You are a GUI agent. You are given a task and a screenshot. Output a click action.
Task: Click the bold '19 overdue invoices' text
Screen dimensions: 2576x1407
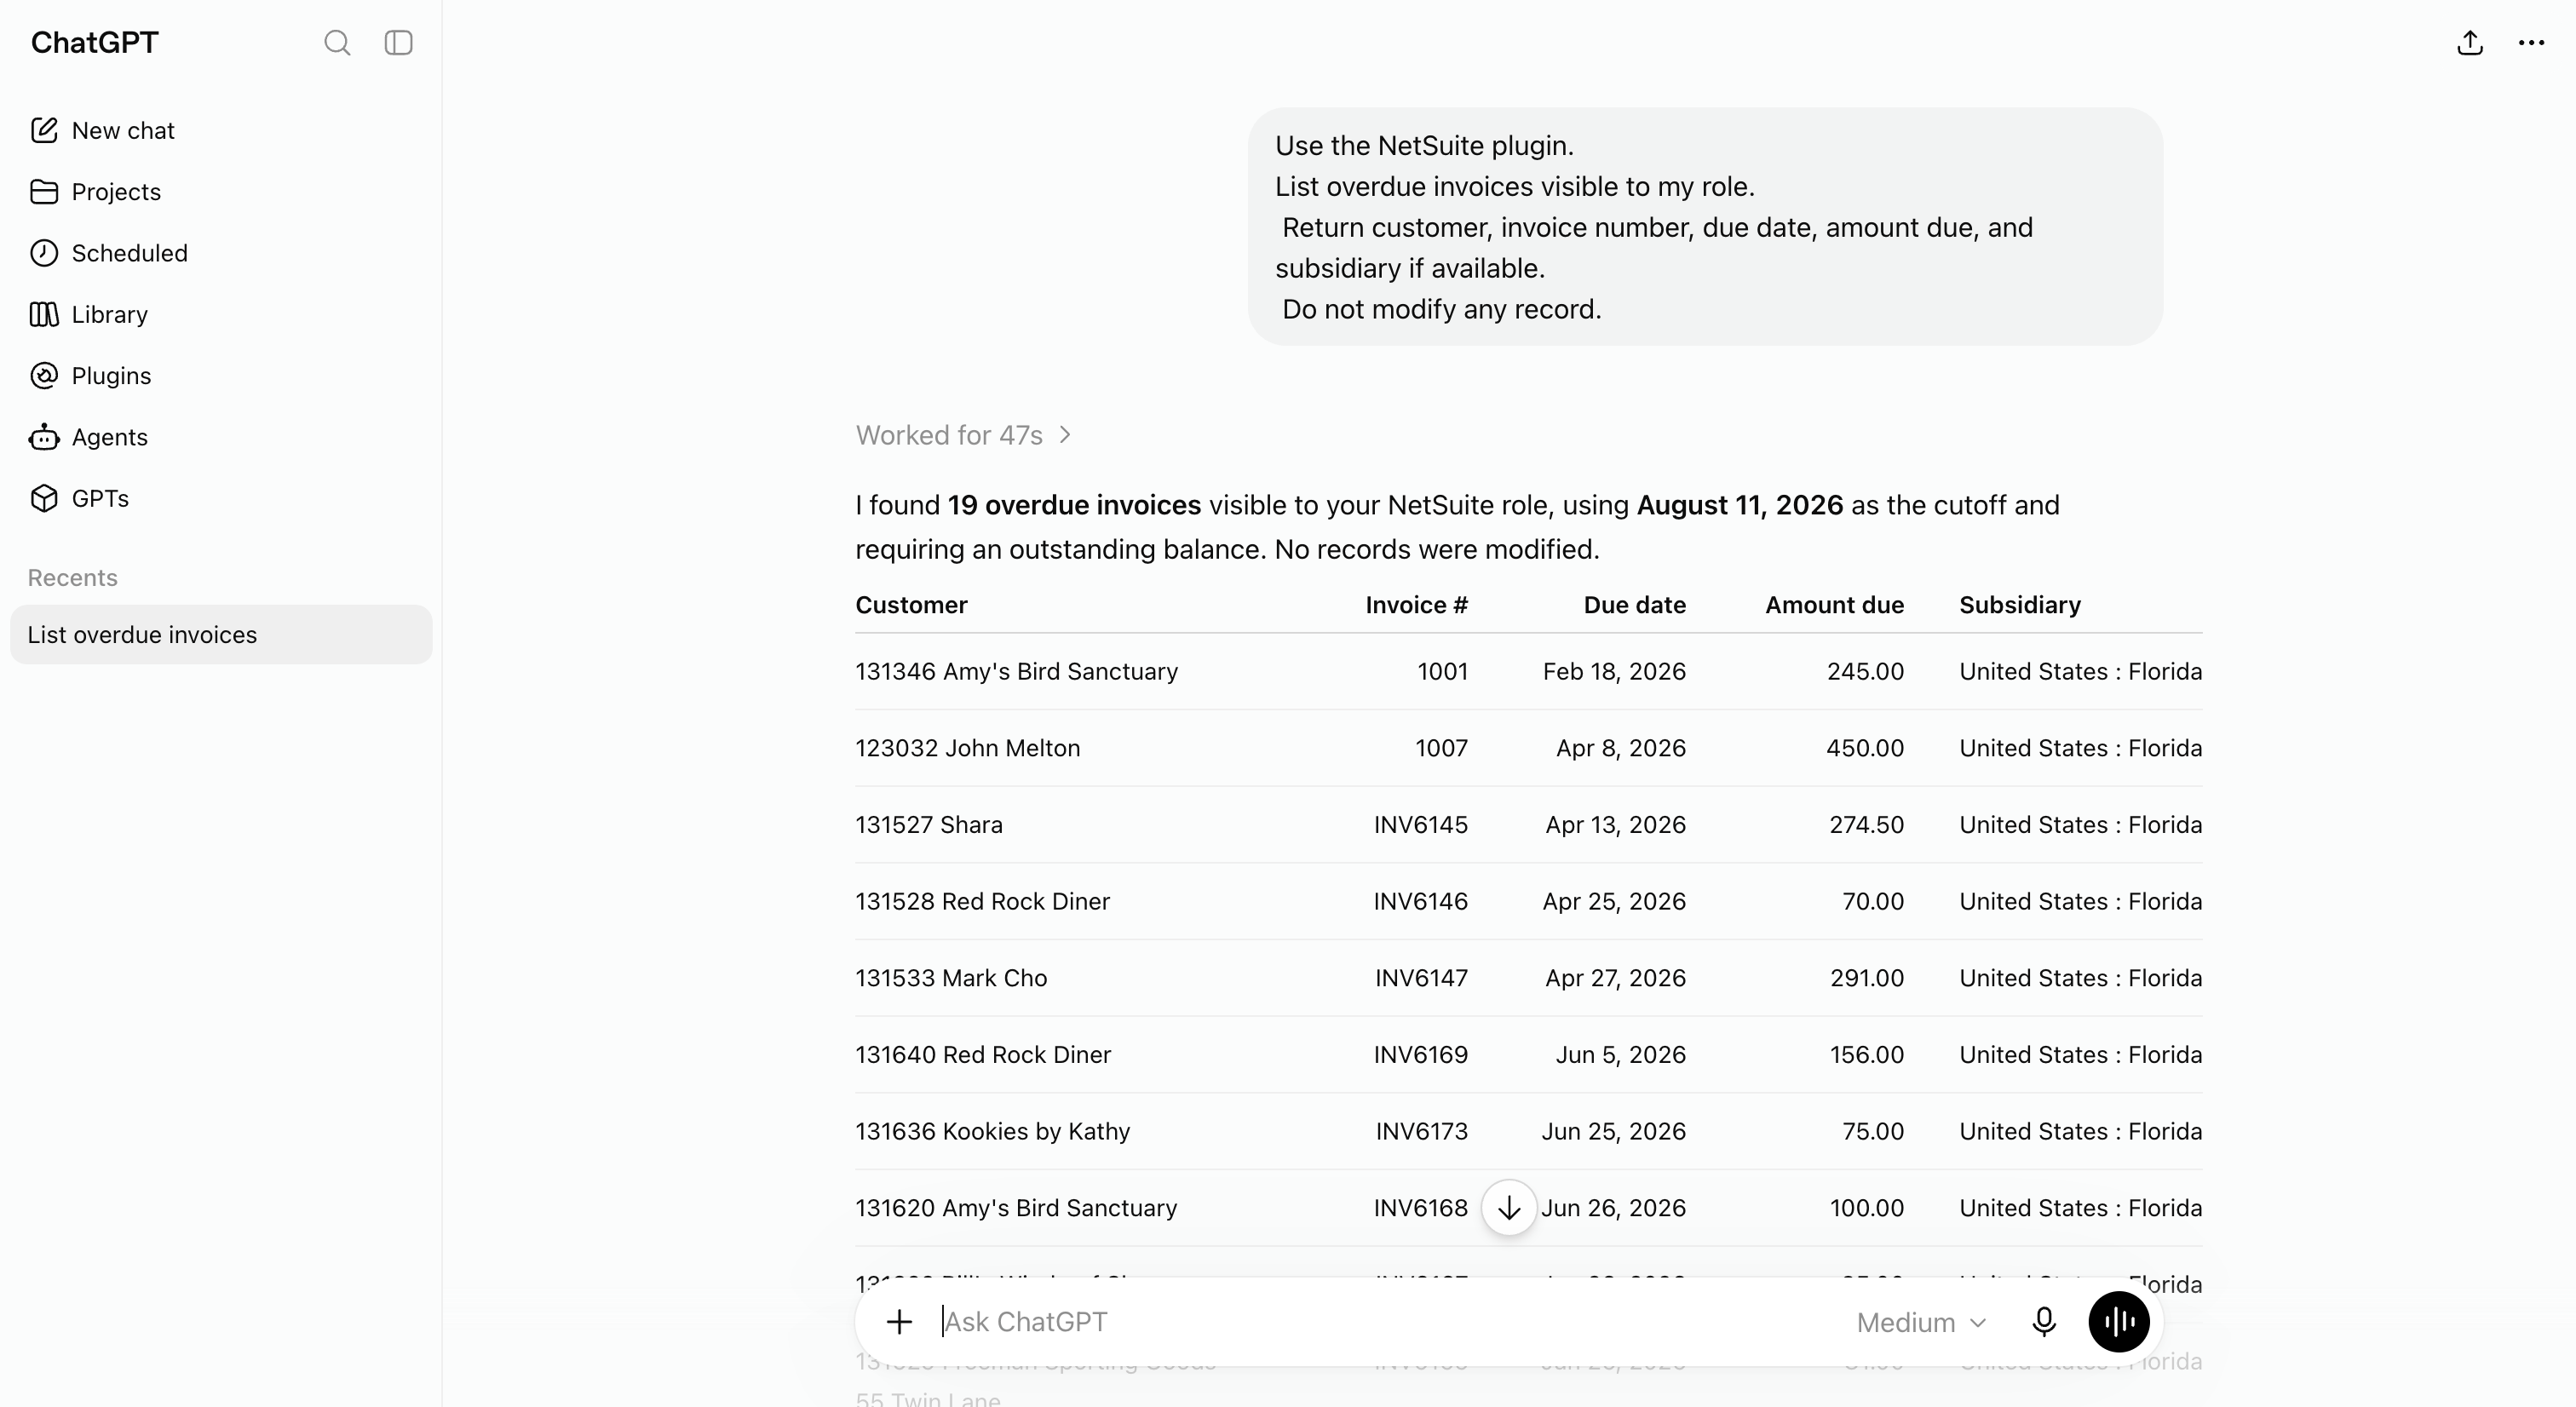[x=1074, y=505]
